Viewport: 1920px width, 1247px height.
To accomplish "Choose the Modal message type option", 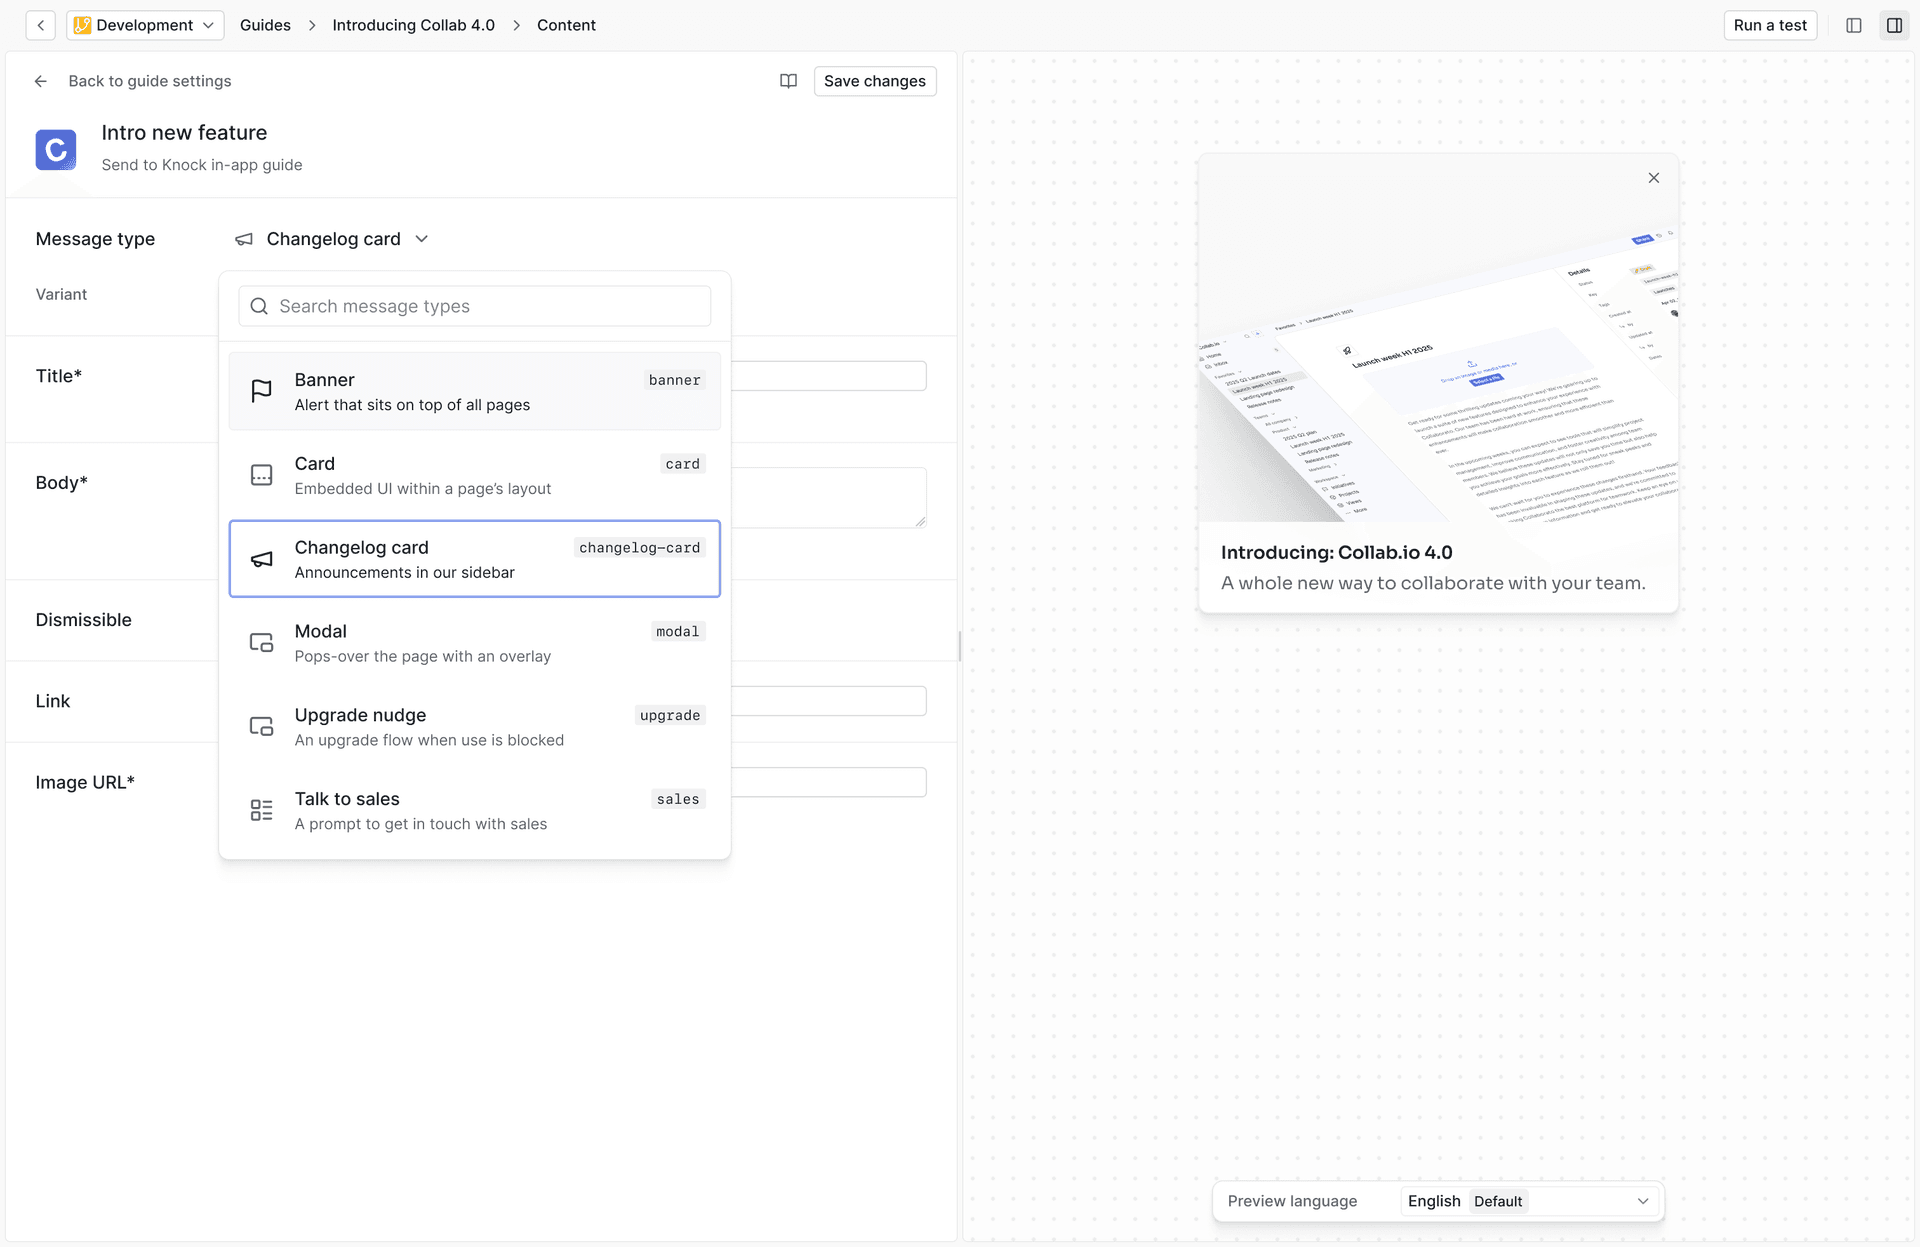I will coord(474,643).
